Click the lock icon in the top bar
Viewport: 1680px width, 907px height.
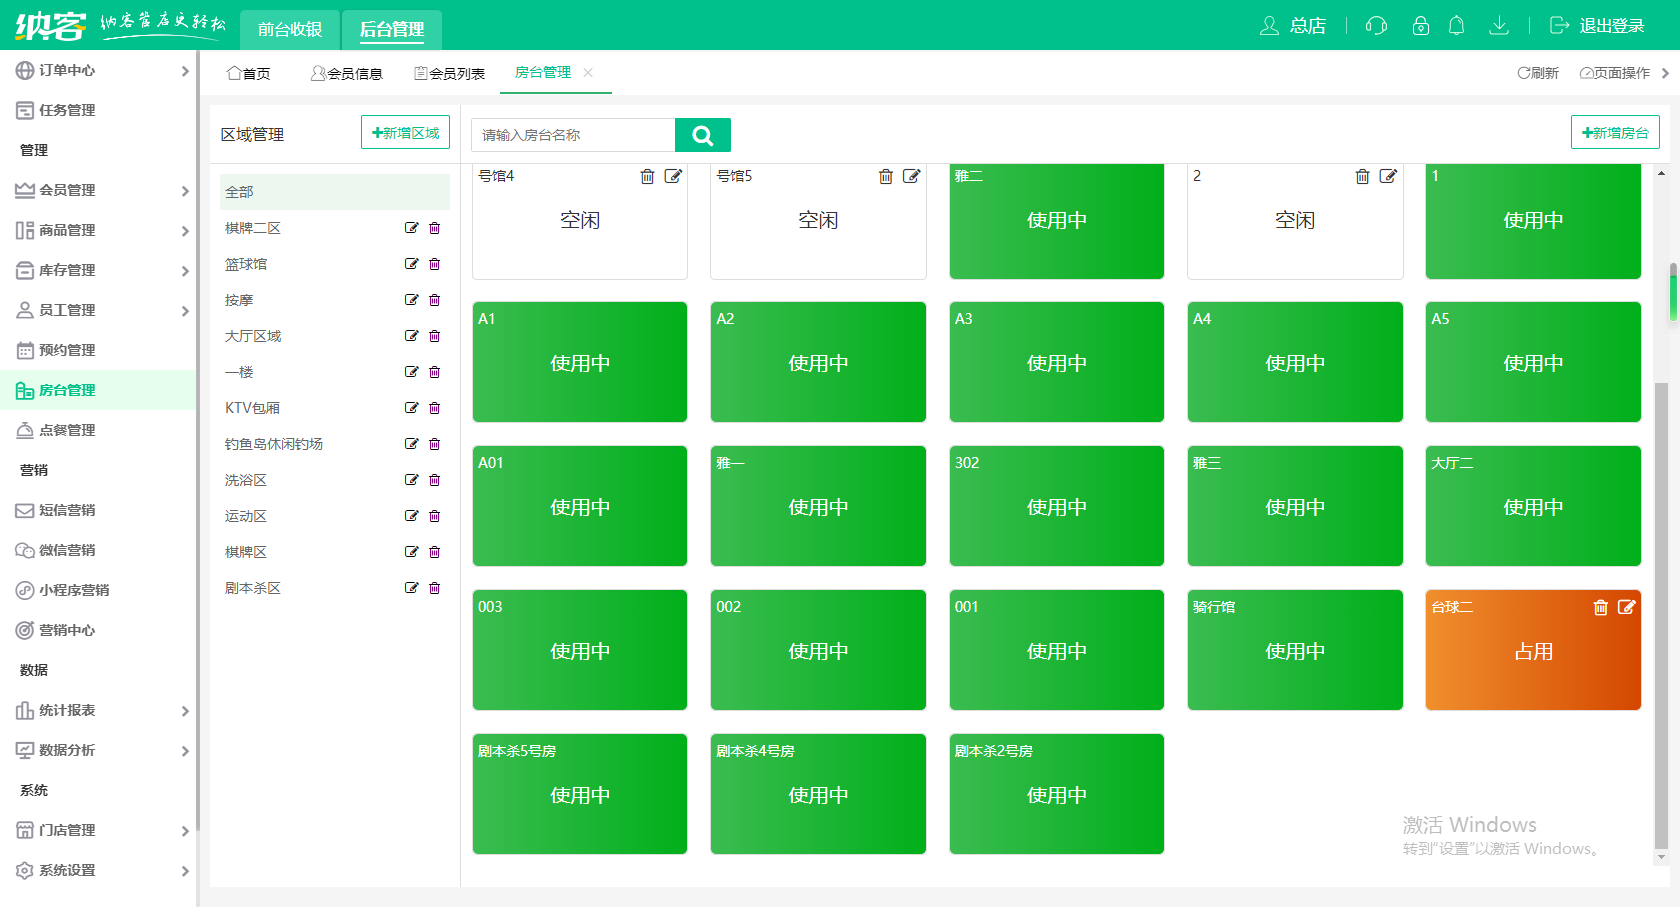pyautogui.click(x=1420, y=26)
